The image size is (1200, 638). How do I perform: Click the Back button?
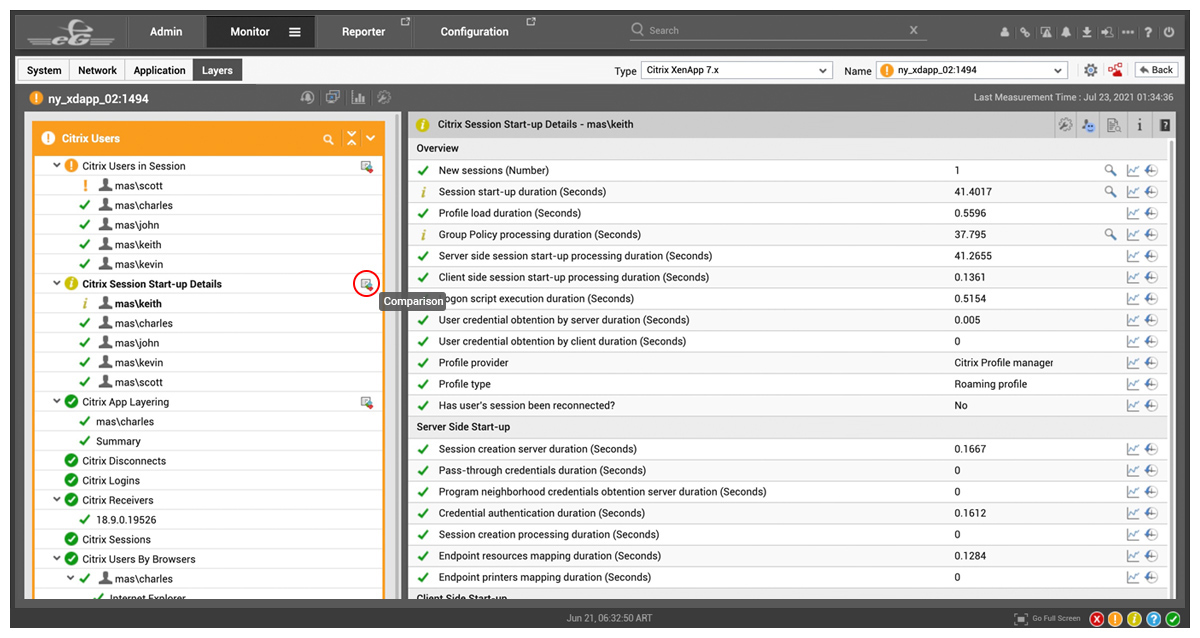(1156, 70)
